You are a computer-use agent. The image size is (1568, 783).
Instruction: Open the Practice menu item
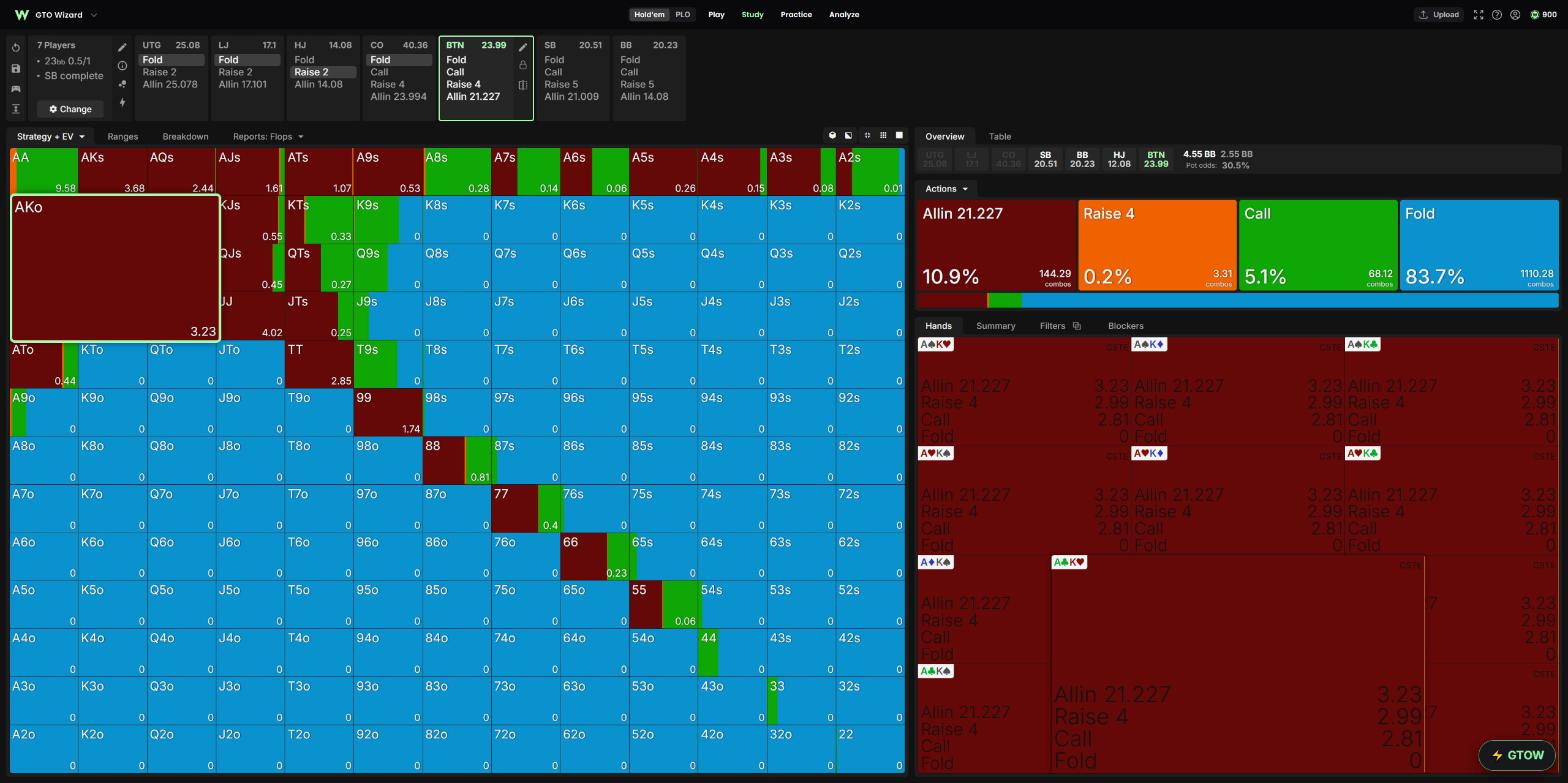pos(796,15)
